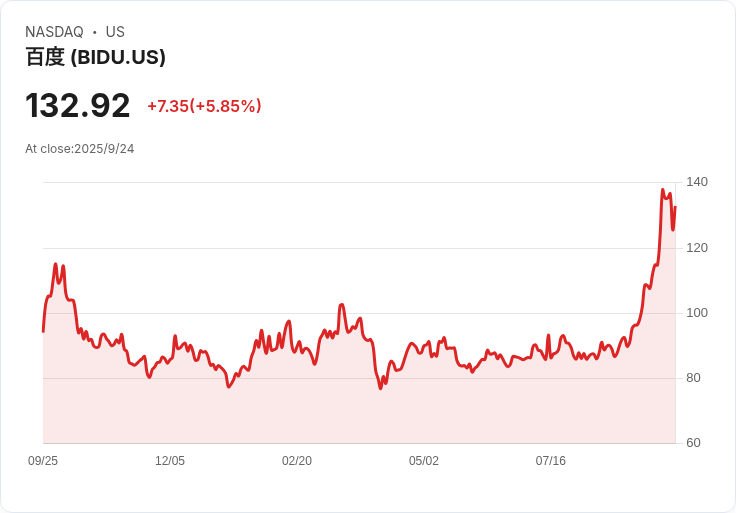Click the 140 y-axis price label

(x=697, y=182)
